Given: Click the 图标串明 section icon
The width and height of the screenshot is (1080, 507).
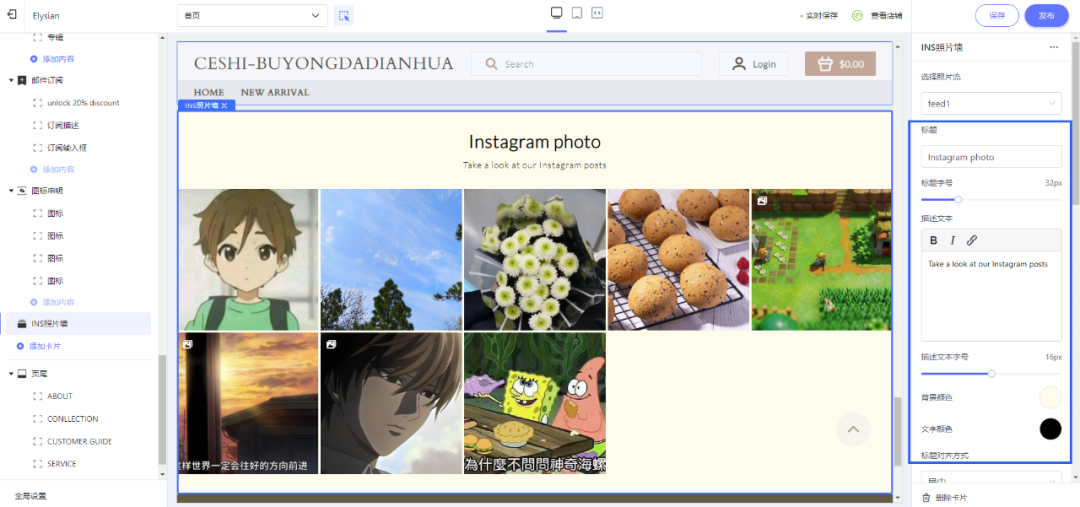Looking at the screenshot, I should click(22, 190).
